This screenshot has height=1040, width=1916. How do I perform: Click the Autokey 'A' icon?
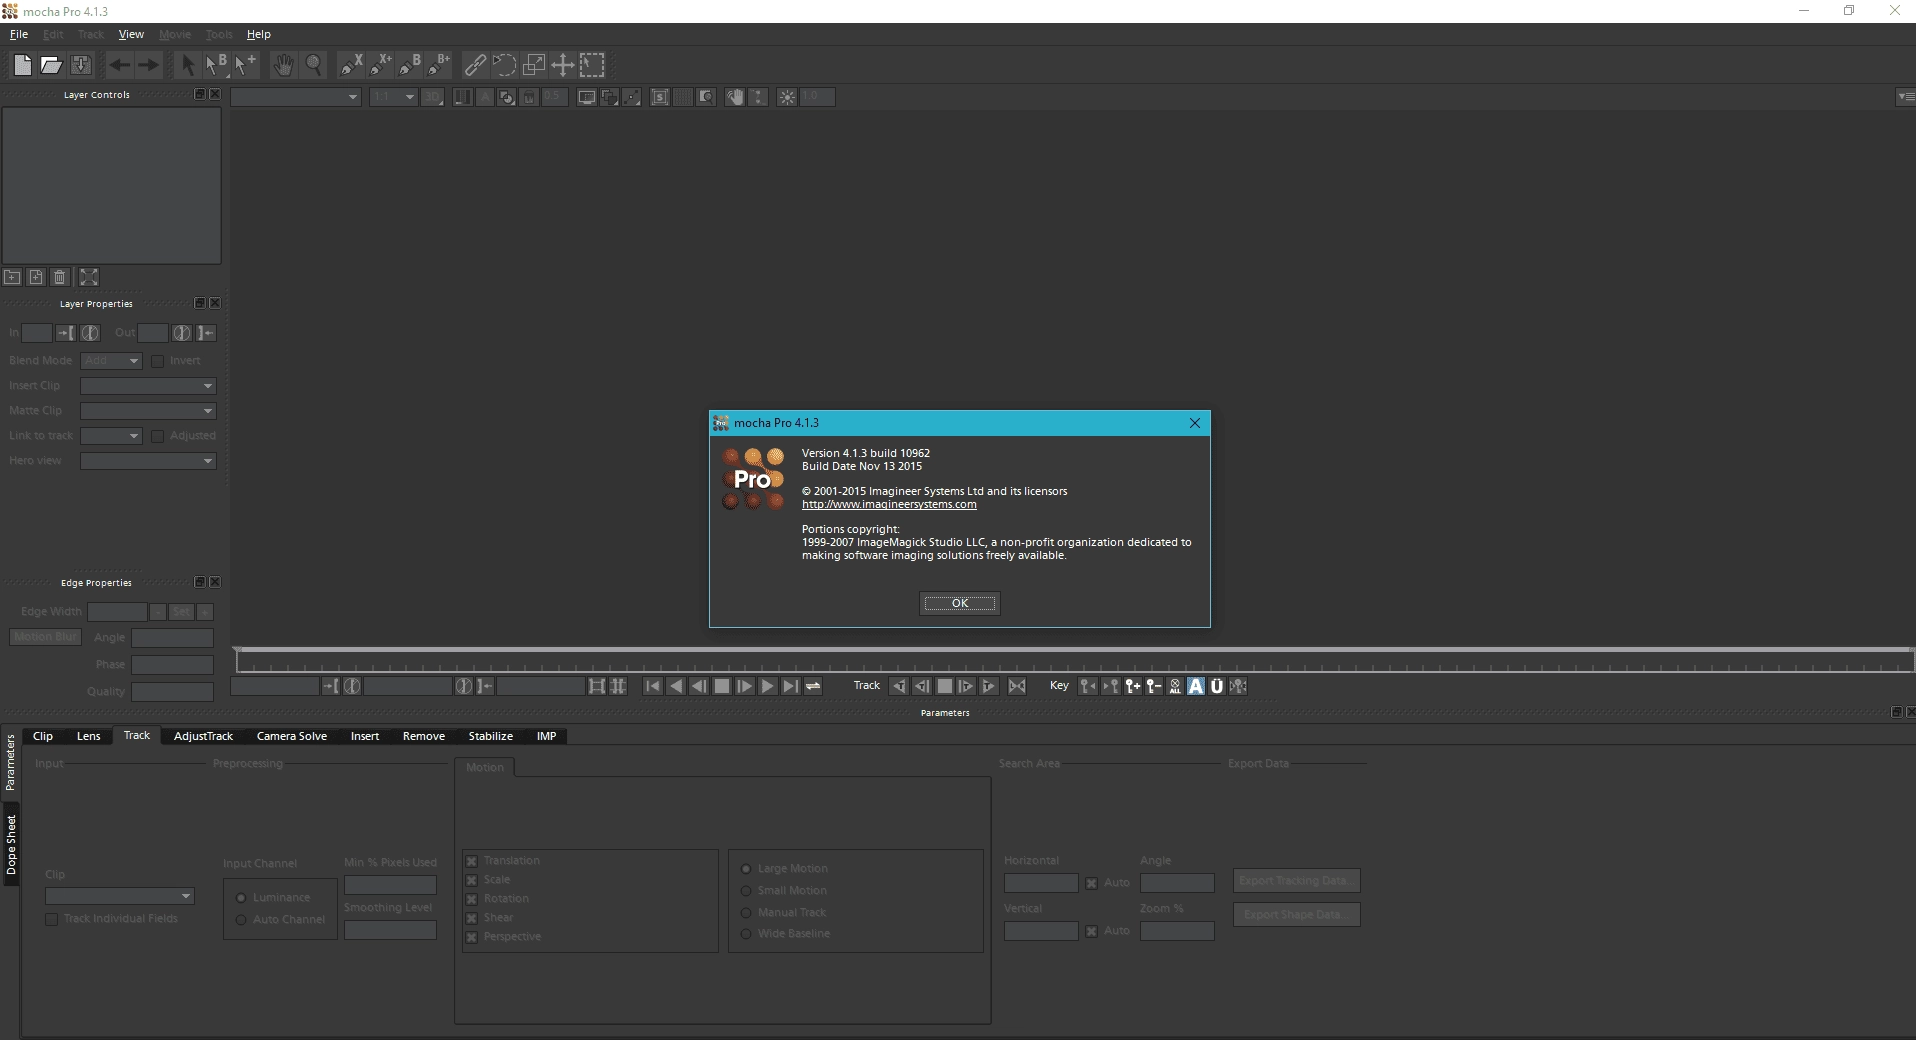click(x=1196, y=686)
